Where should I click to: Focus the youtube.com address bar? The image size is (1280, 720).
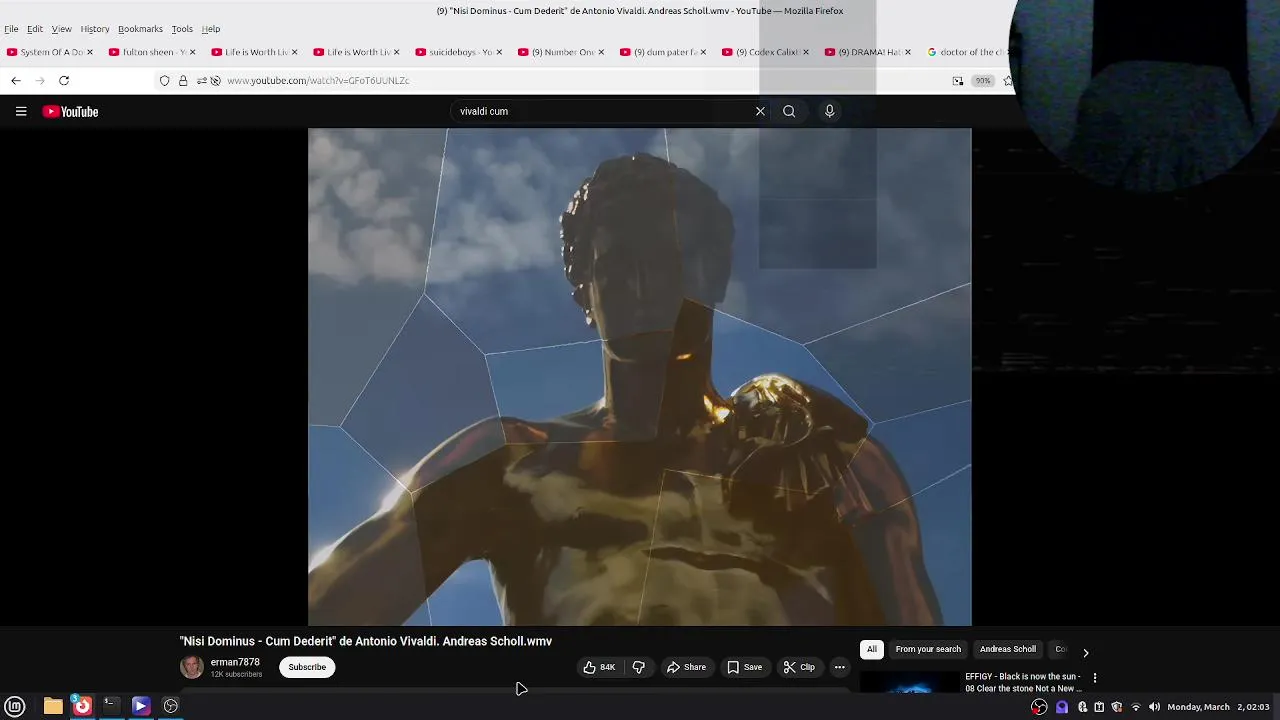(x=580, y=80)
